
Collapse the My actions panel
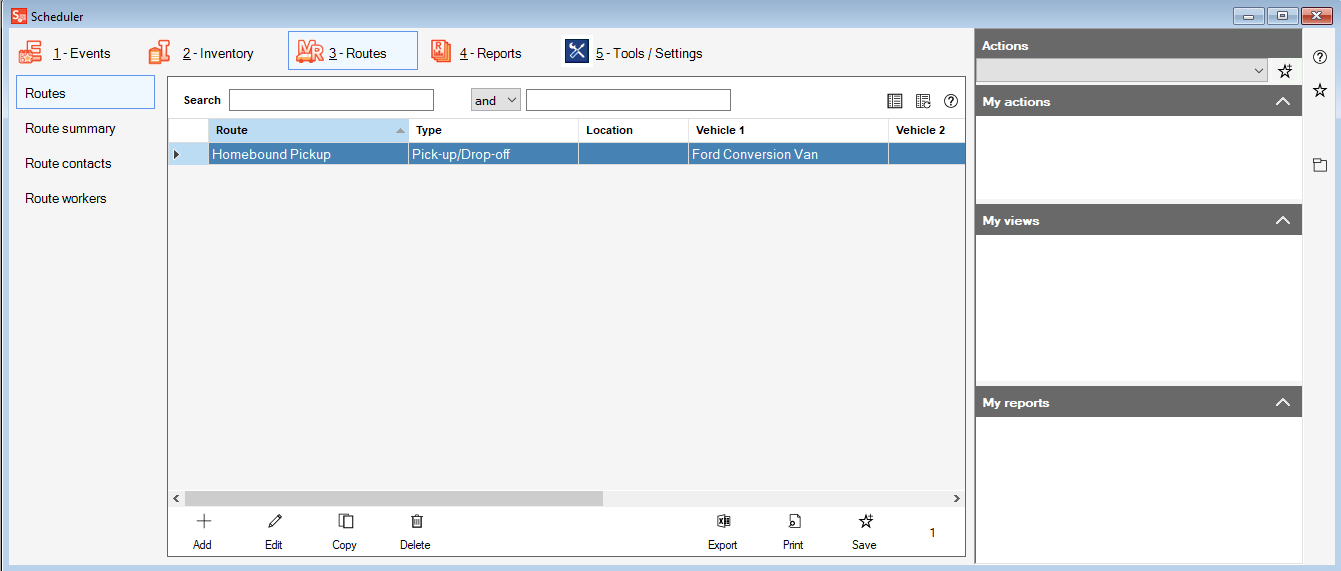(1283, 102)
